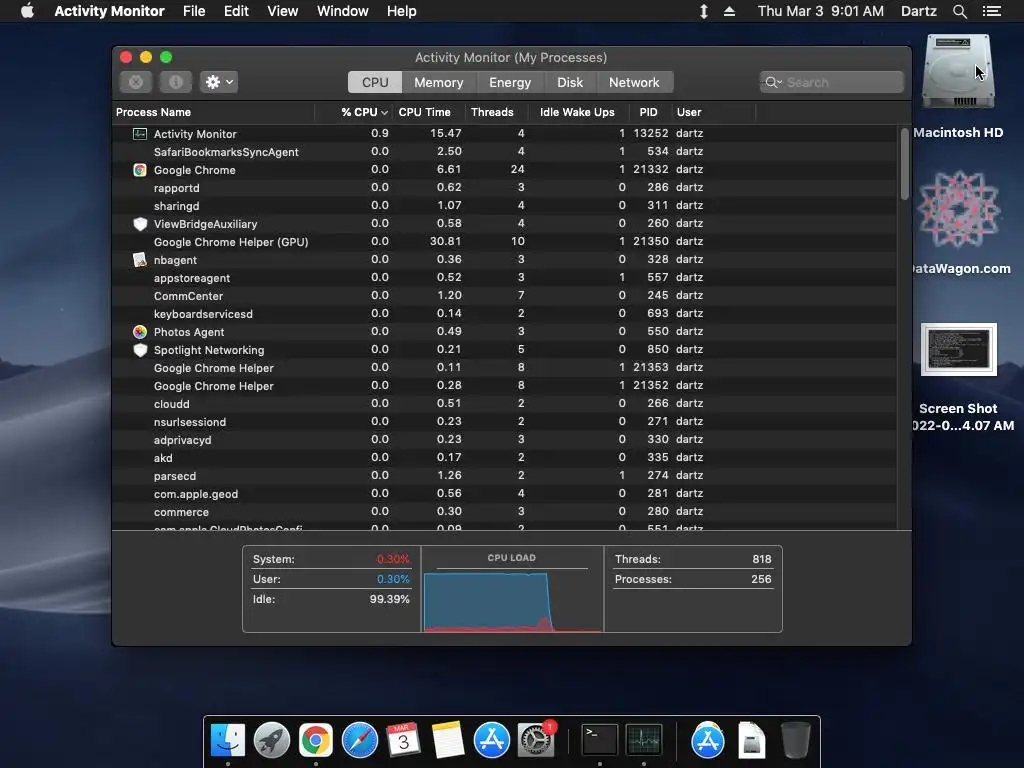Click the CPU LOAD graph
1024x768 pixels.
pyautogui.click(x=512, y=600)
